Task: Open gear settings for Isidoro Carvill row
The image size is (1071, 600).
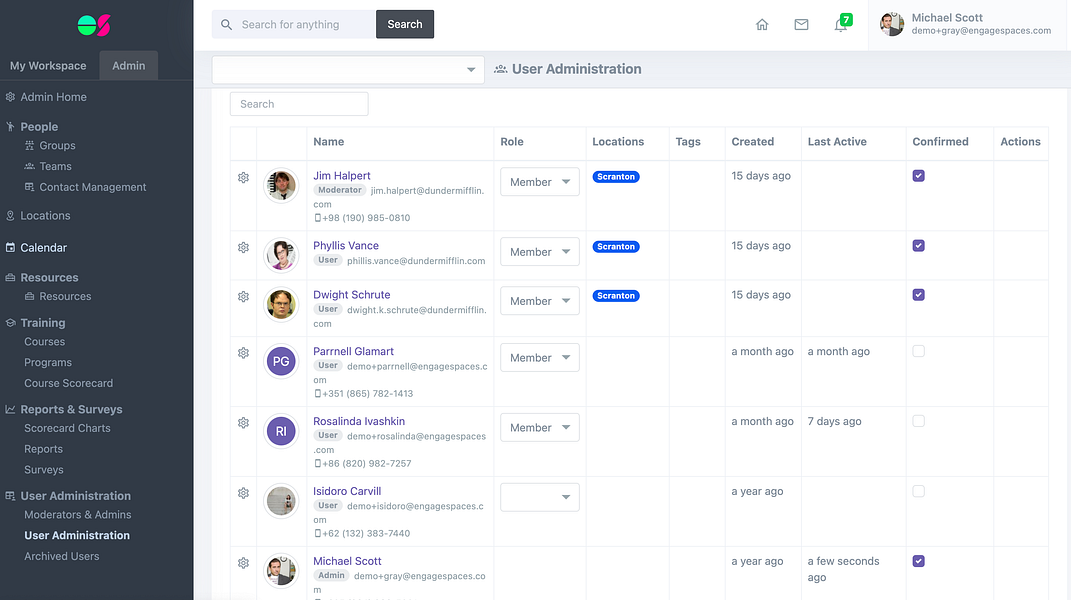Action: point(243,493)
